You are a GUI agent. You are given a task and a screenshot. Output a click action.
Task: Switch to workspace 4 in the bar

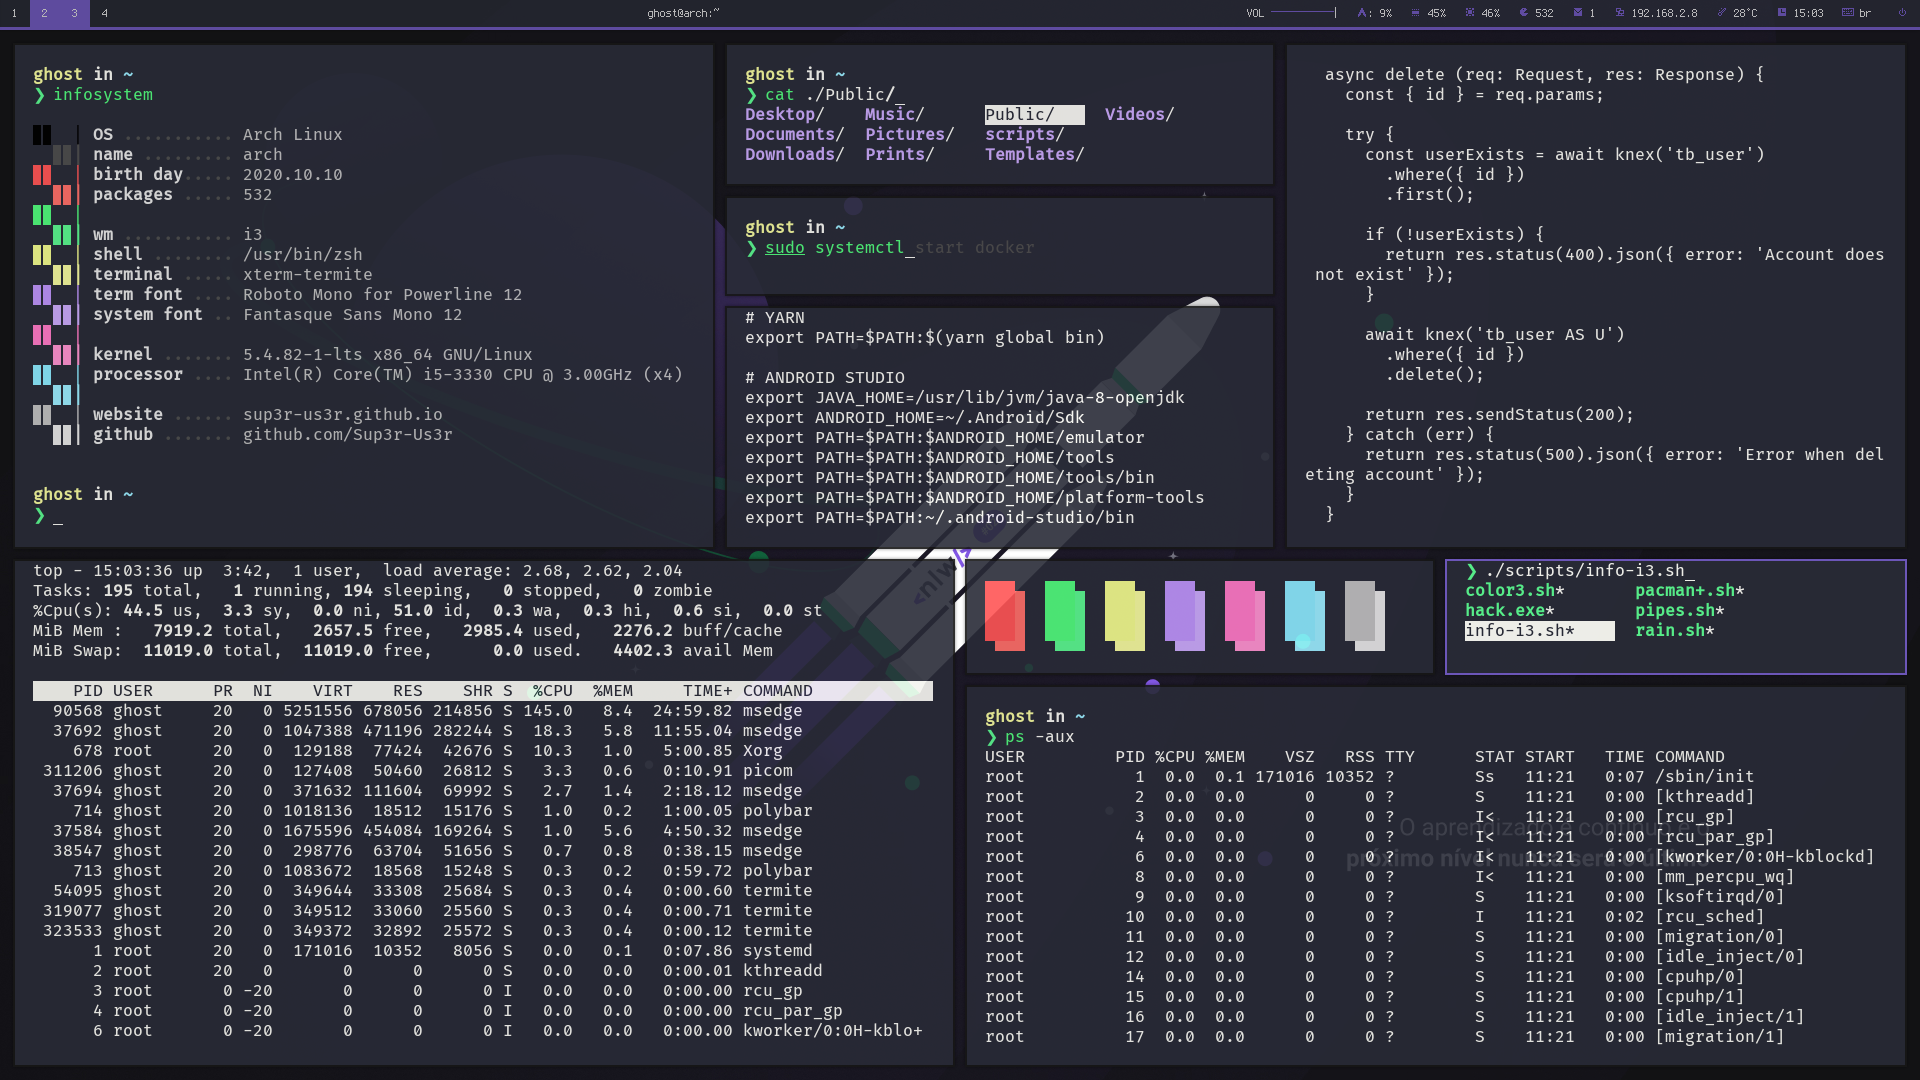[x=104, y=13]
